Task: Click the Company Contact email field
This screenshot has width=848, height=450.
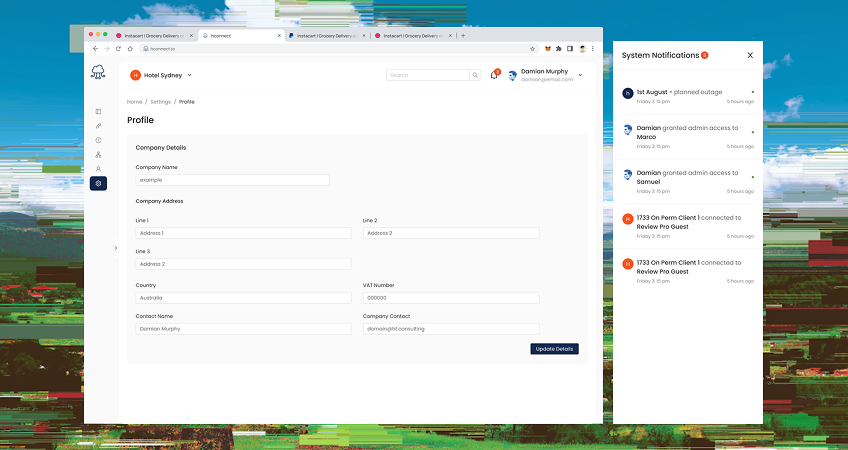Action: coord(451,329)
